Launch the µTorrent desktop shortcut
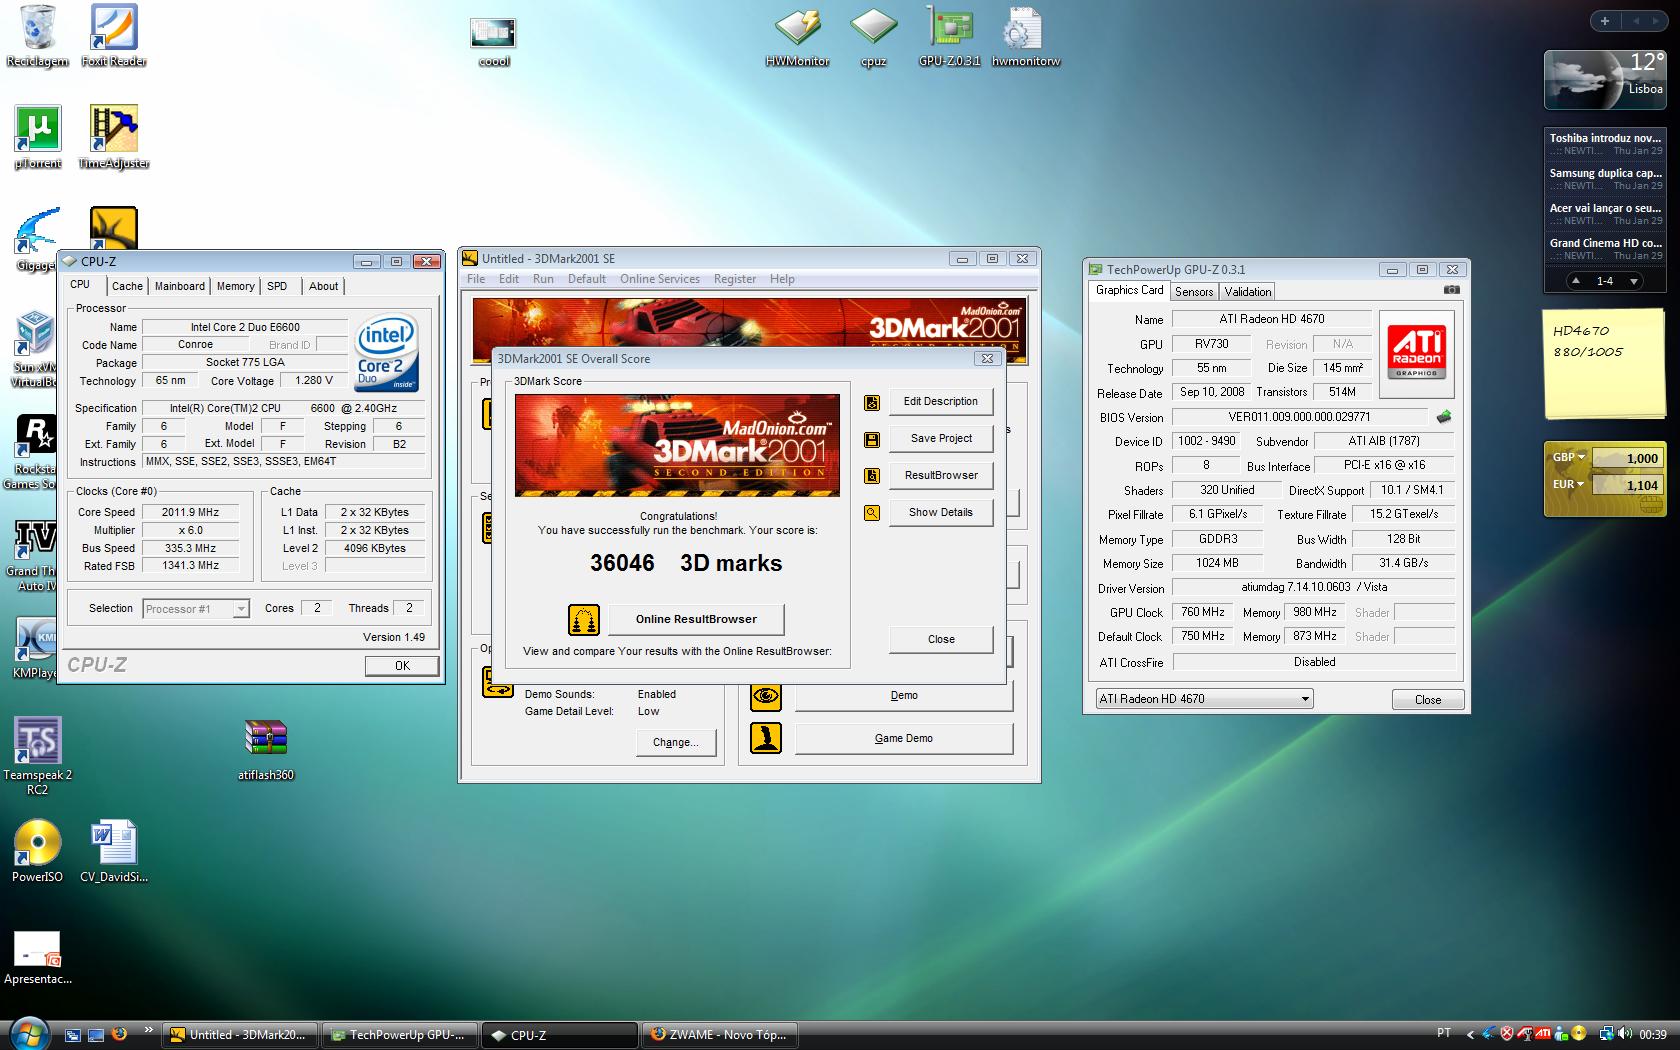 point(37,138)
